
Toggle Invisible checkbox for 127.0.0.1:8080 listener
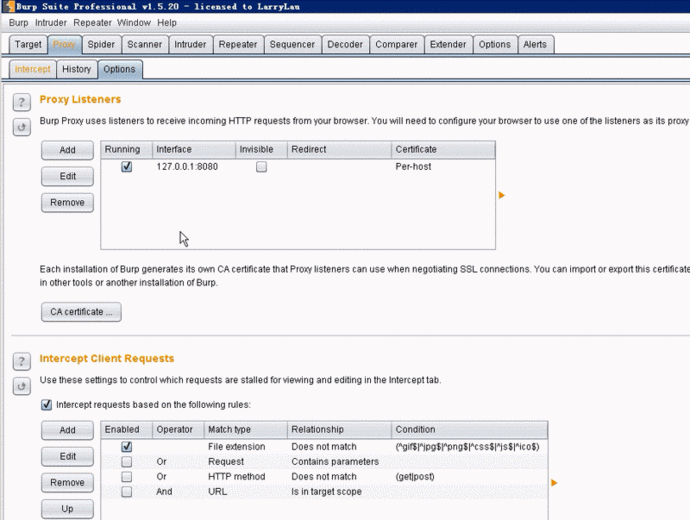click(x=261, y=167)
